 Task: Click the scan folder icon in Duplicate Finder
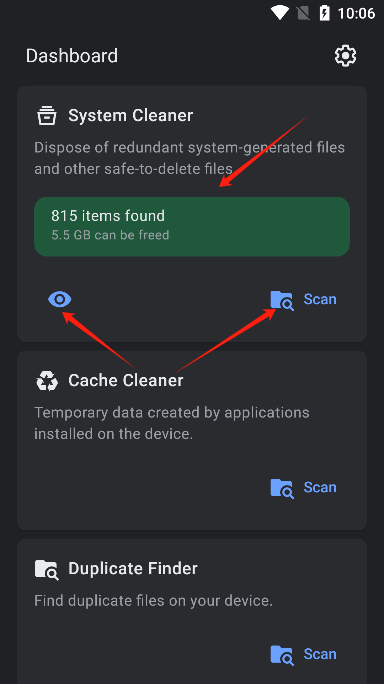[282, 655]
